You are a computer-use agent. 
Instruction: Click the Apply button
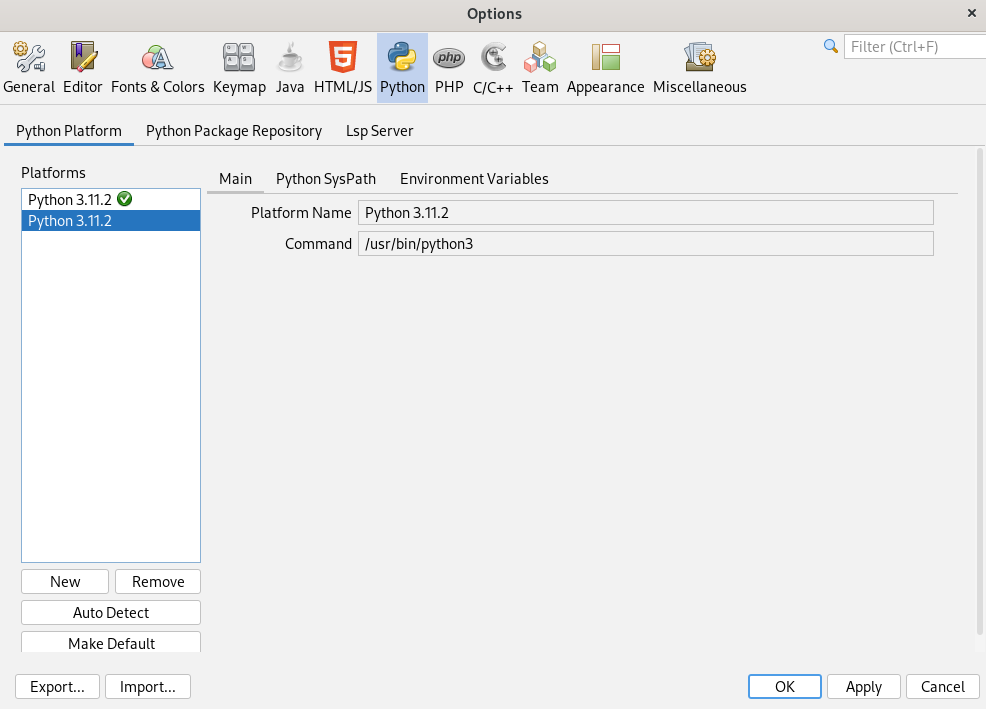click(863, 686)
